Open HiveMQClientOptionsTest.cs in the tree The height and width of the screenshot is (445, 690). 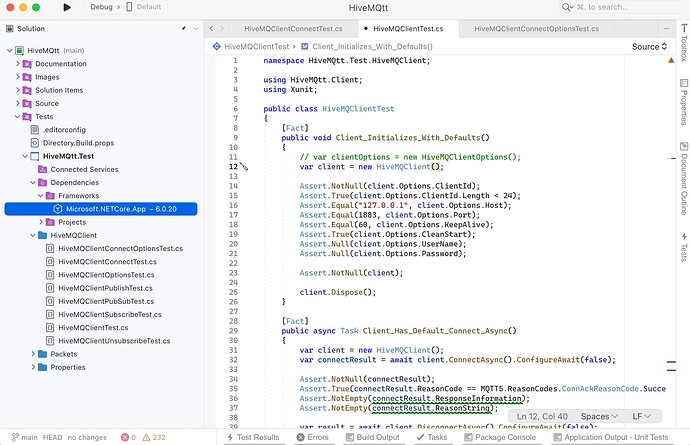coord(106,275)
